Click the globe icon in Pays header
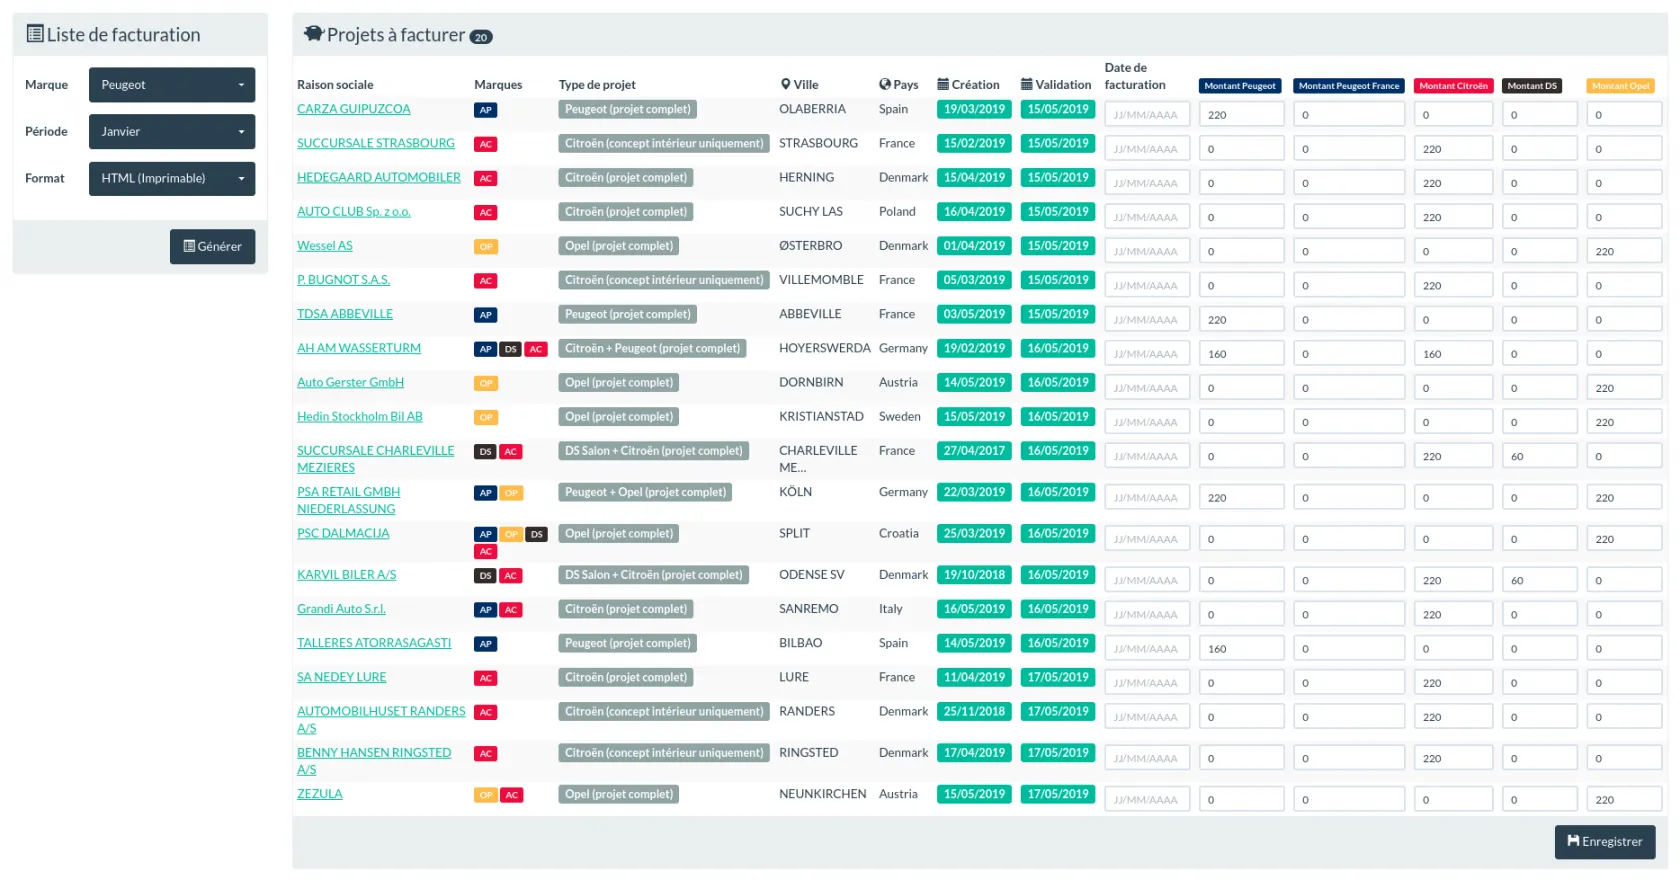Screen dimensions: 1680x880 coord(885,85)
